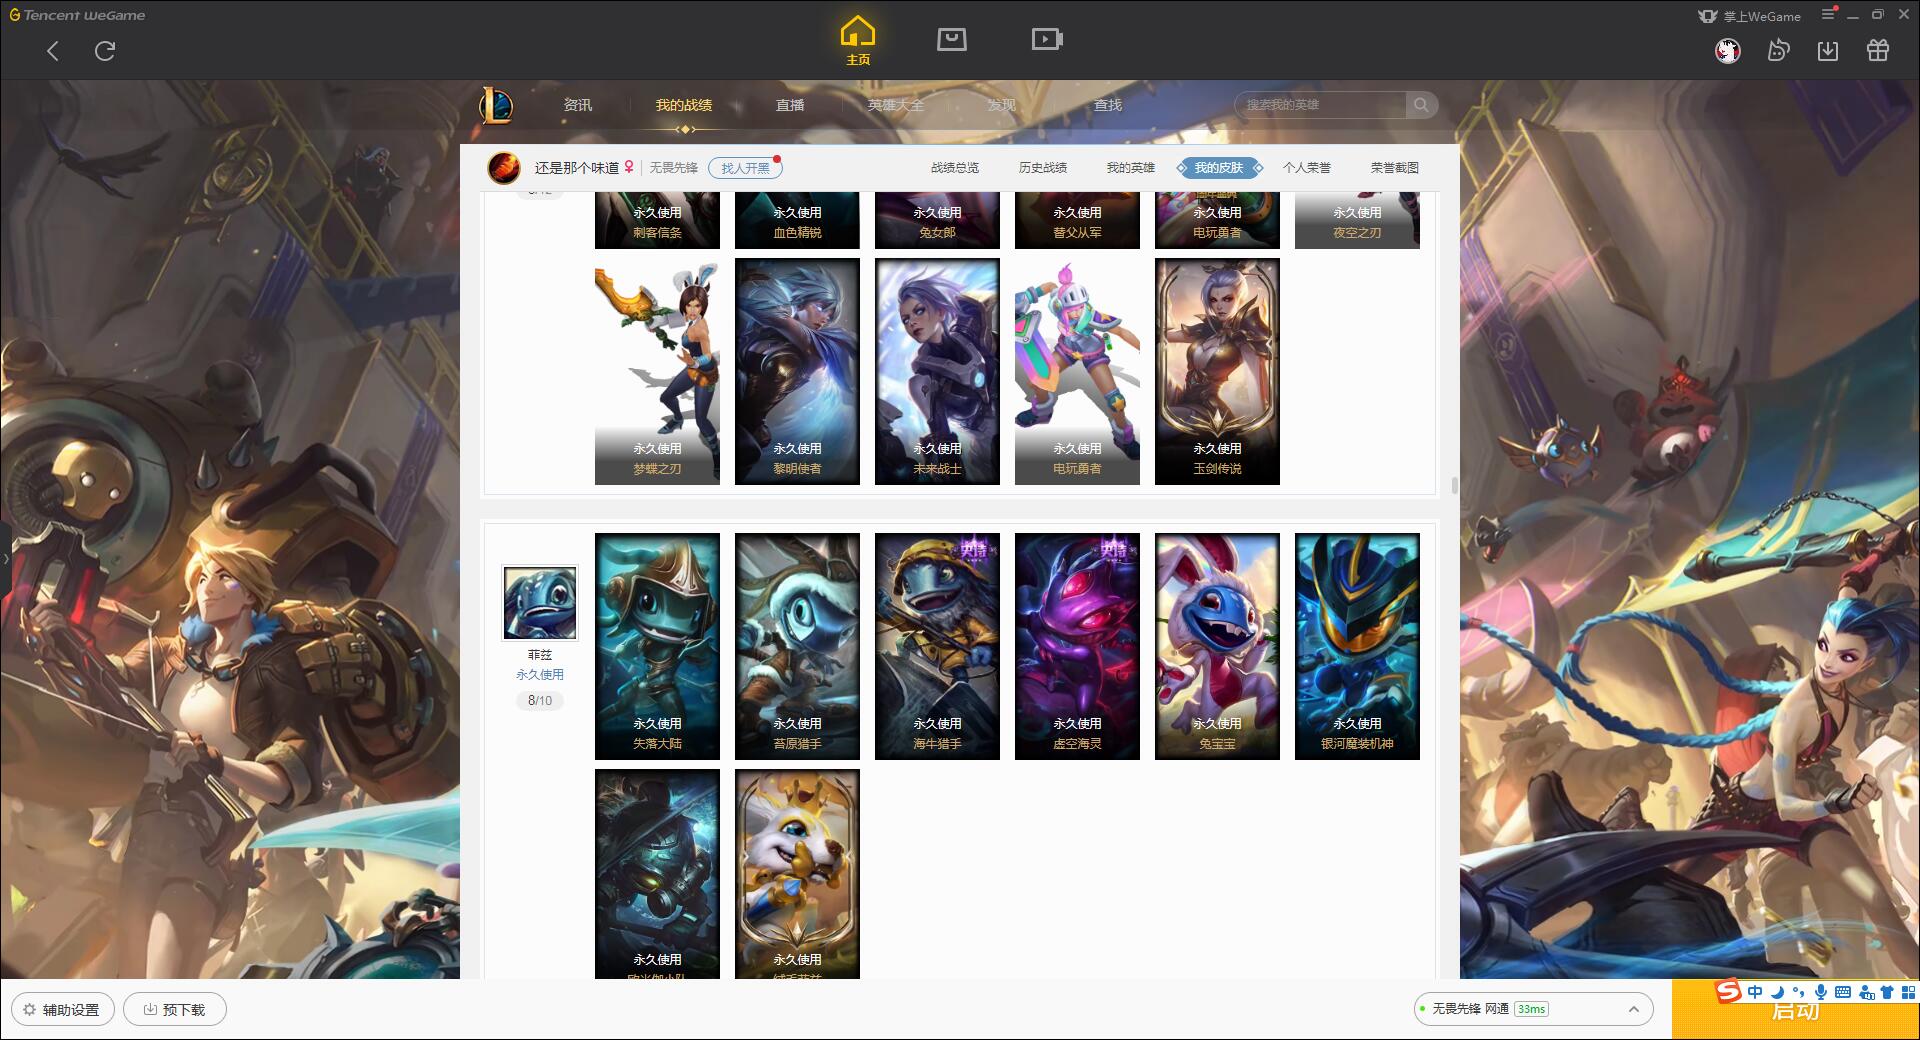Open the 夜空之刃 skin card
Image resolution: width=1920 pixels, height=1040 pixels.
click(x=1357, y=220)
